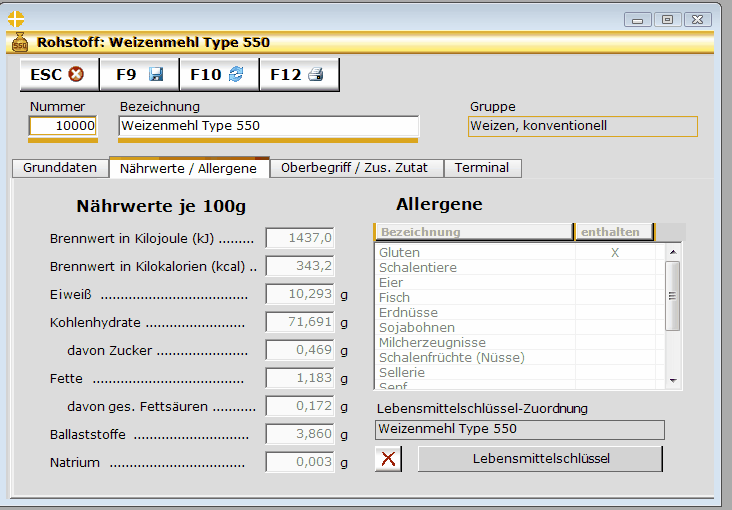Select the Fisch allergen row
Viewport: 732px width, 510px height.
pyautogui.click(x=520, y=298)
